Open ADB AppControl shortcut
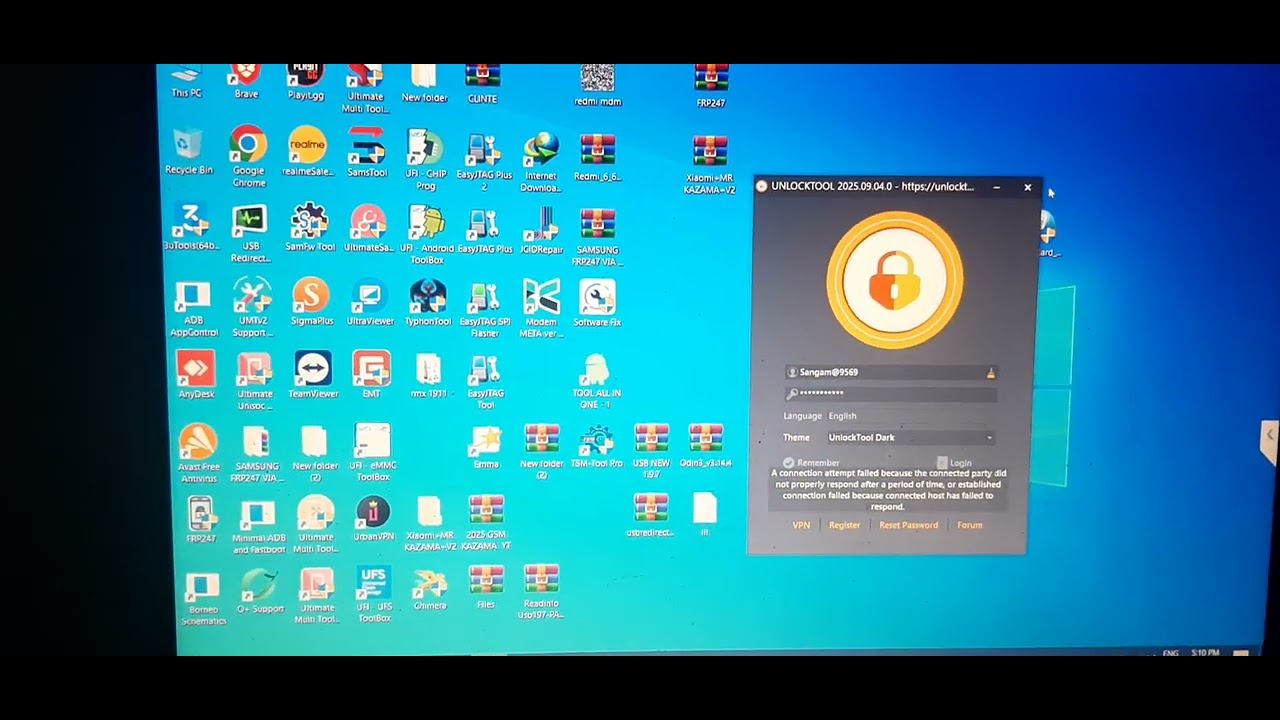1280x720 pixels. [193, 309]
